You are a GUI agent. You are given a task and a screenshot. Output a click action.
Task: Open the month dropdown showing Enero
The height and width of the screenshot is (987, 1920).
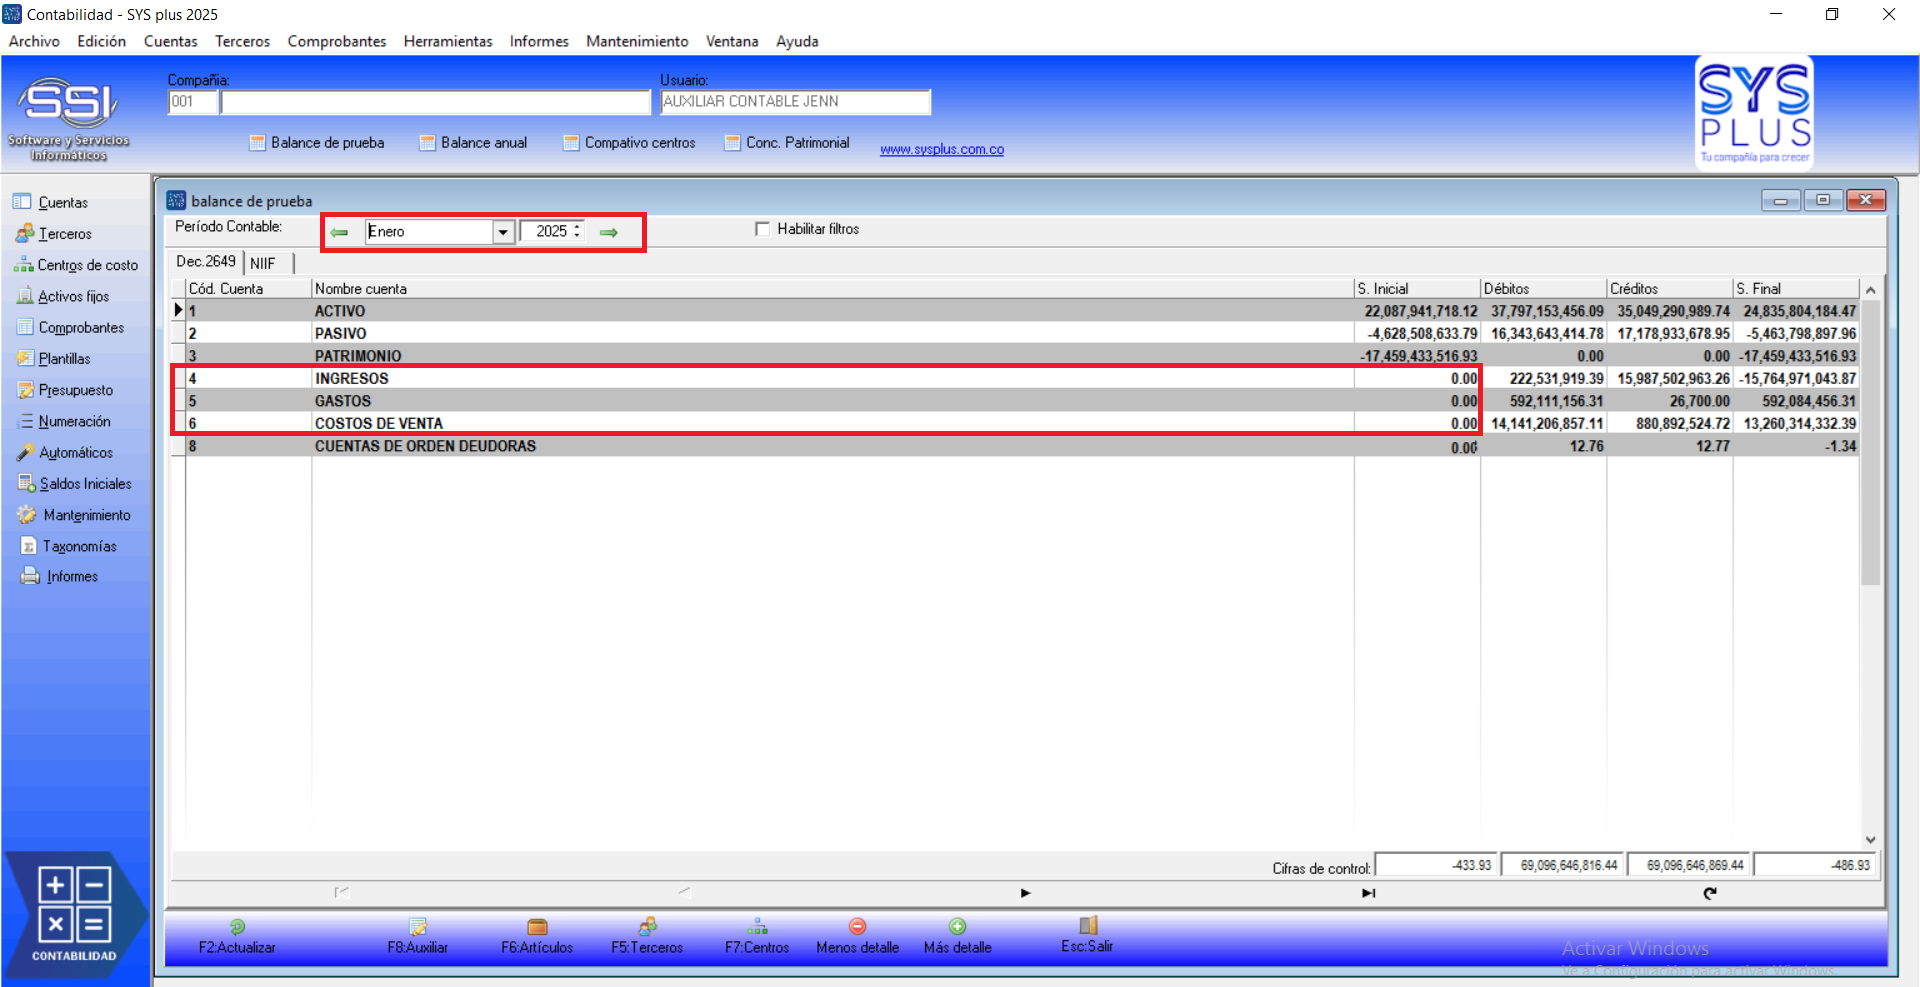pos(503,232)
